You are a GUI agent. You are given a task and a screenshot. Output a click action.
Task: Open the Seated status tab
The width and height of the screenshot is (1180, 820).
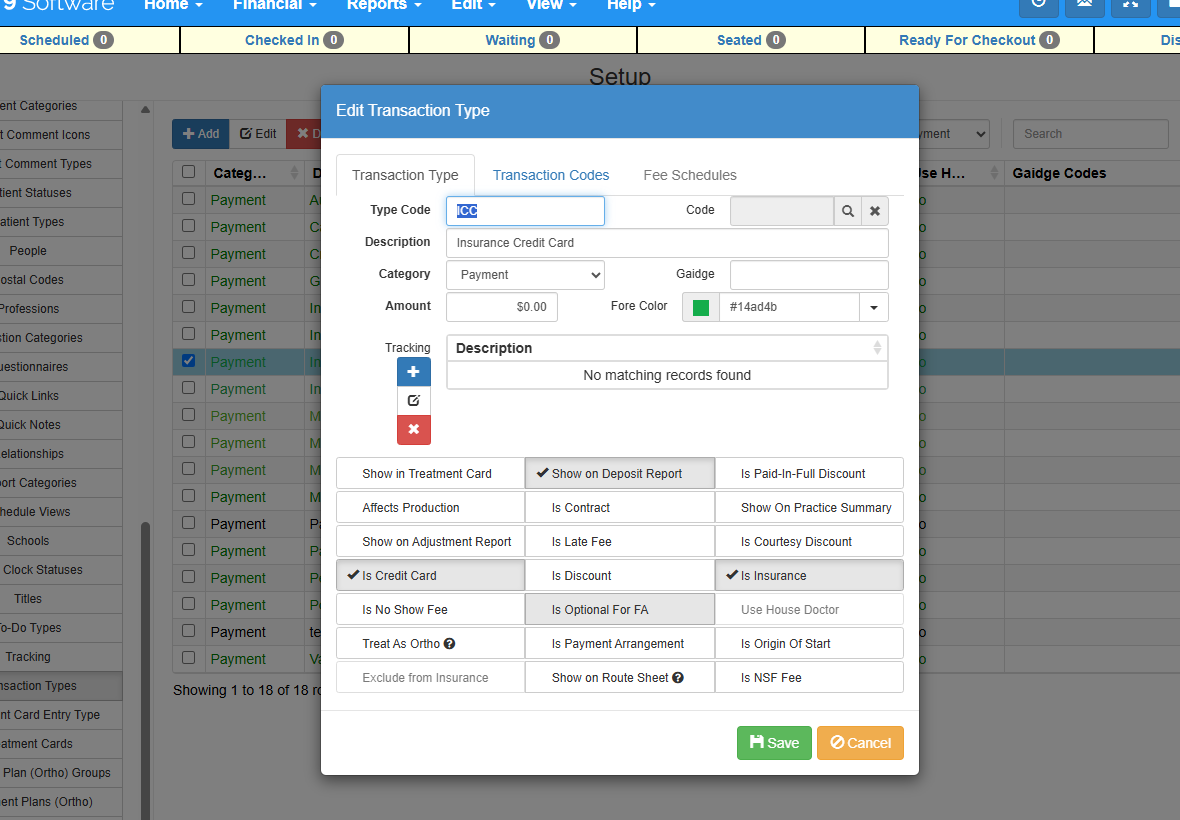click(751, 40)
